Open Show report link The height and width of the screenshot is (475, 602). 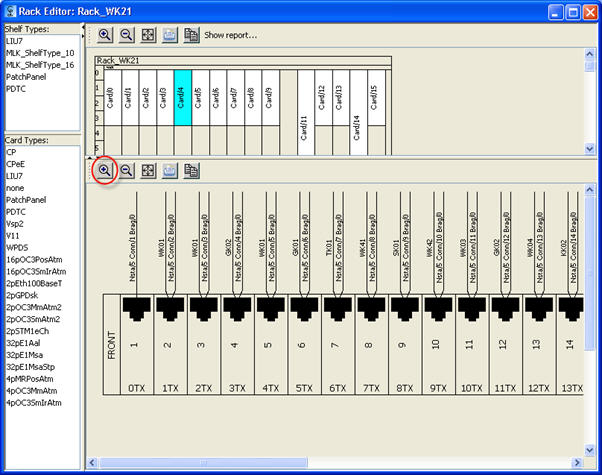[x=231, y=35]
